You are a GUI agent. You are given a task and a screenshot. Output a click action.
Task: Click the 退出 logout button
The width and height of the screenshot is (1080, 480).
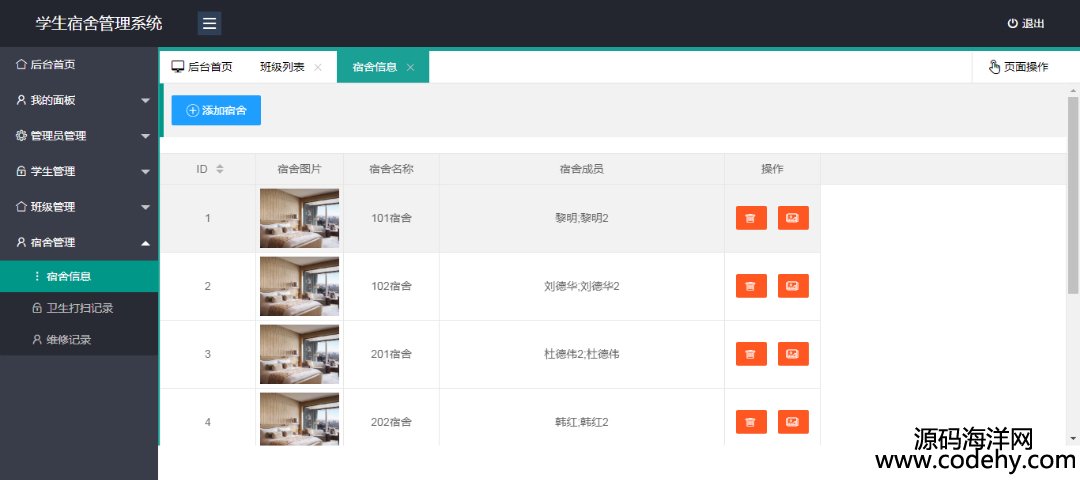[1026, 23]
